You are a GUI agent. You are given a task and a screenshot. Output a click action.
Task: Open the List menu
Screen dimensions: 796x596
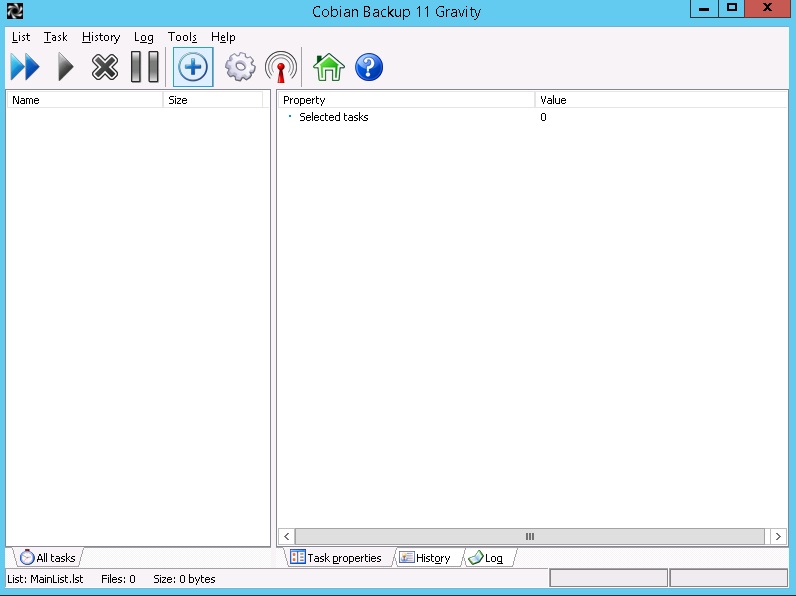21,37
